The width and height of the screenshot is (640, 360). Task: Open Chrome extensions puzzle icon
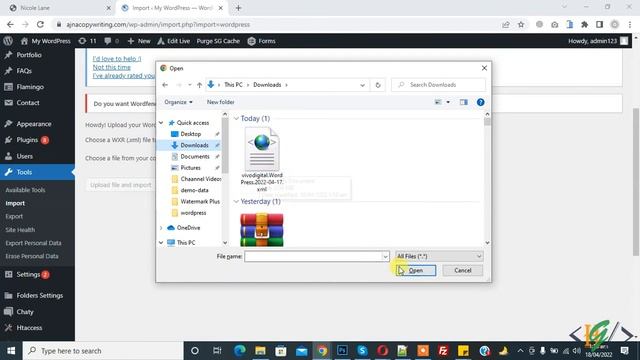coord(584,24)
